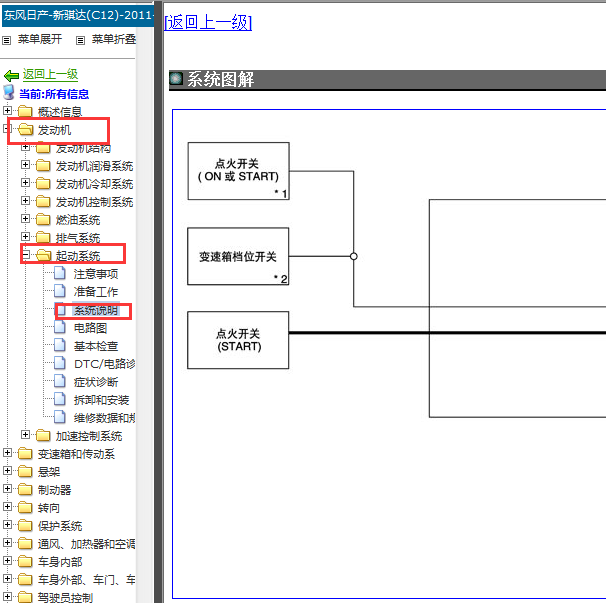The image size is (606, 603).
Task: Click the folder icon for 燃油系统
Action: coord(43,219)
